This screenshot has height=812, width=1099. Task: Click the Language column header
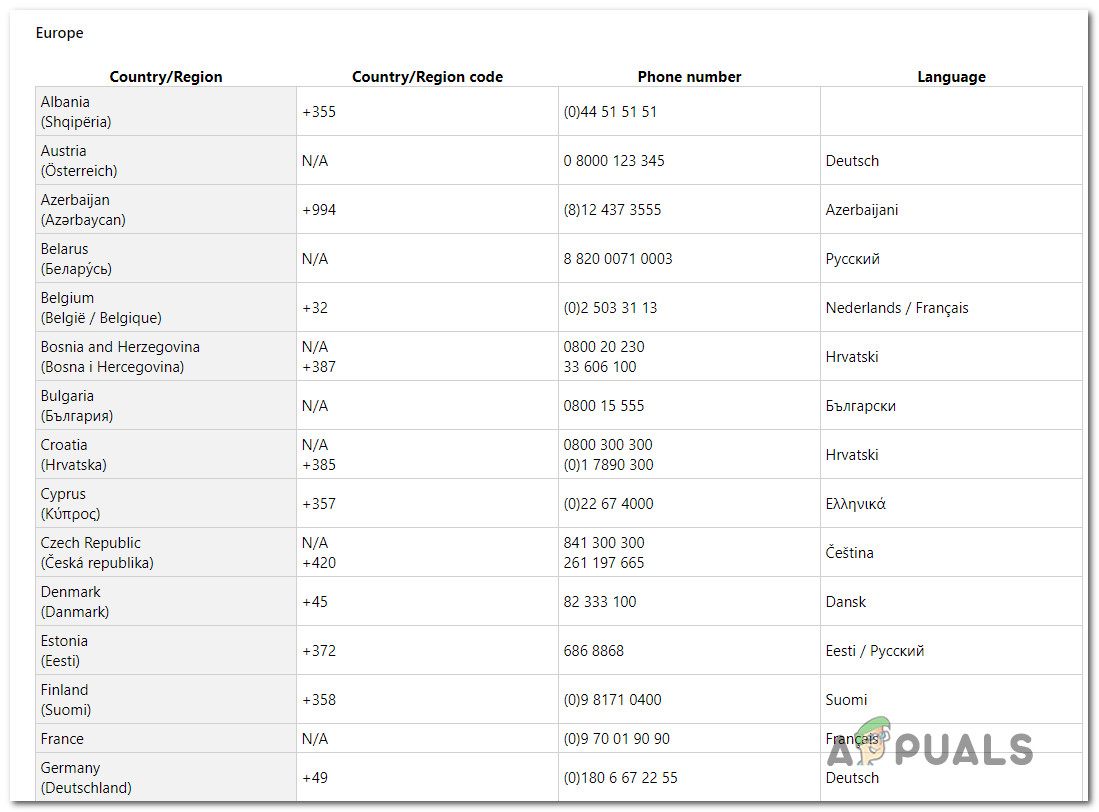pos(951,77)
